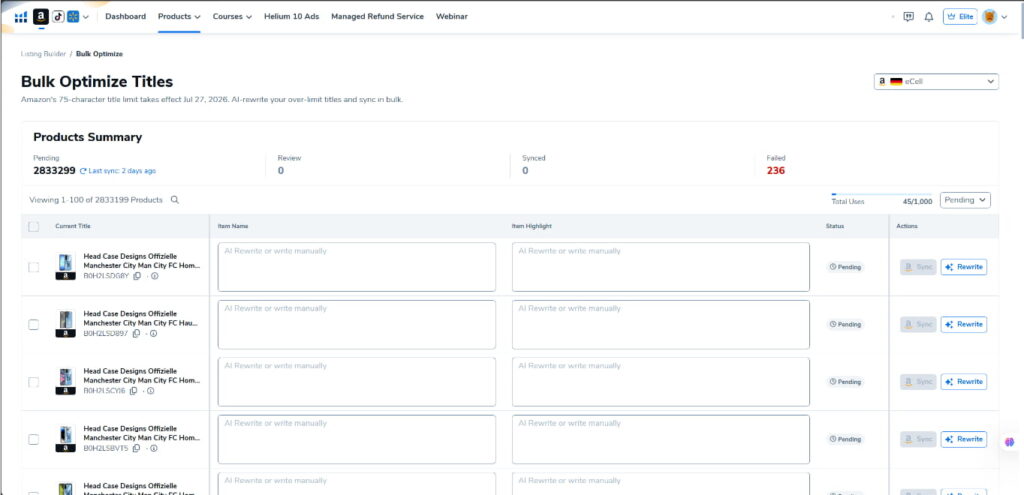Click Item Highlight field for B0H2LSDG8Y
Image resolution: width=1024 pixels, height=495 pixels.
pyautogui.click(x=661, y=267)
